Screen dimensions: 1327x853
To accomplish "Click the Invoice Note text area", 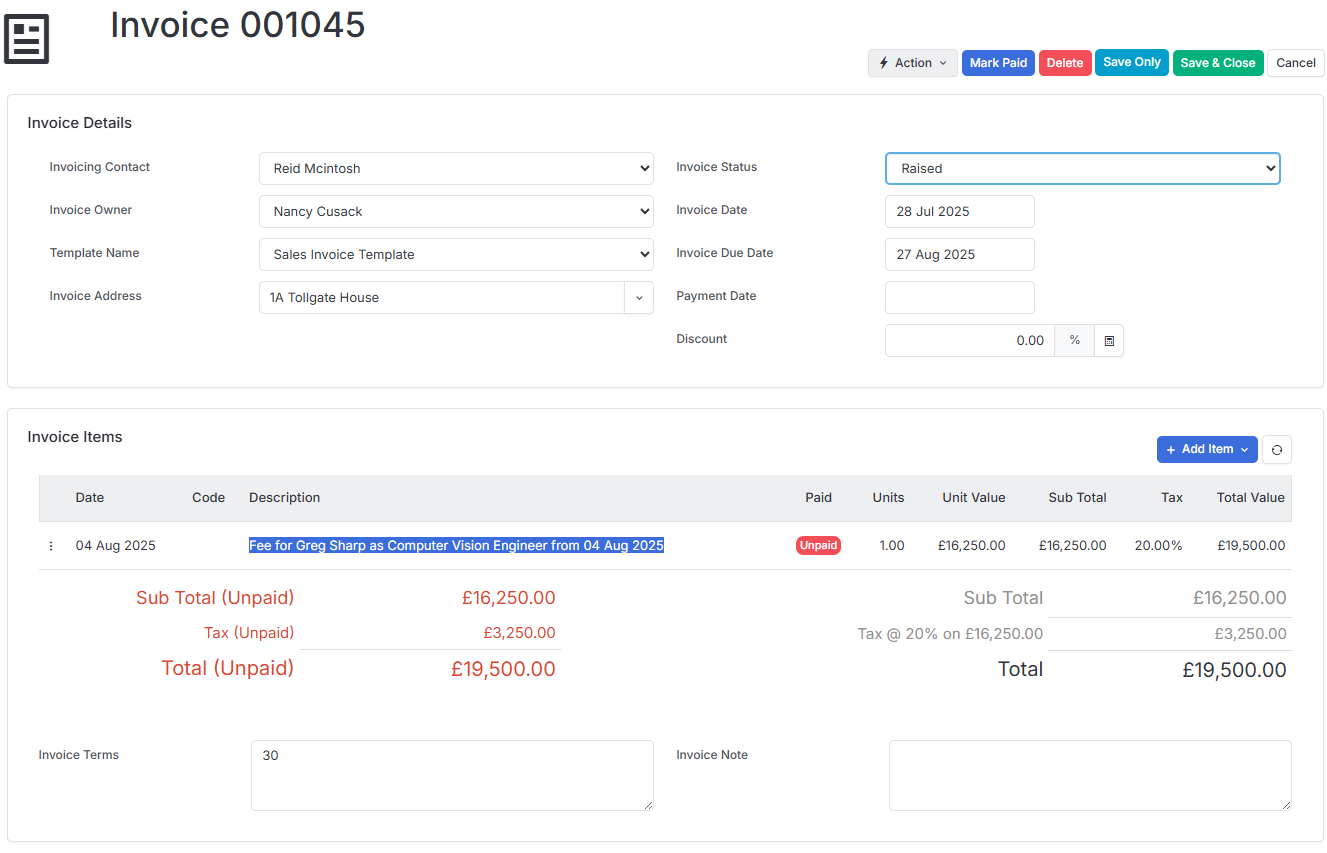I will click(x=1090, y=775).
